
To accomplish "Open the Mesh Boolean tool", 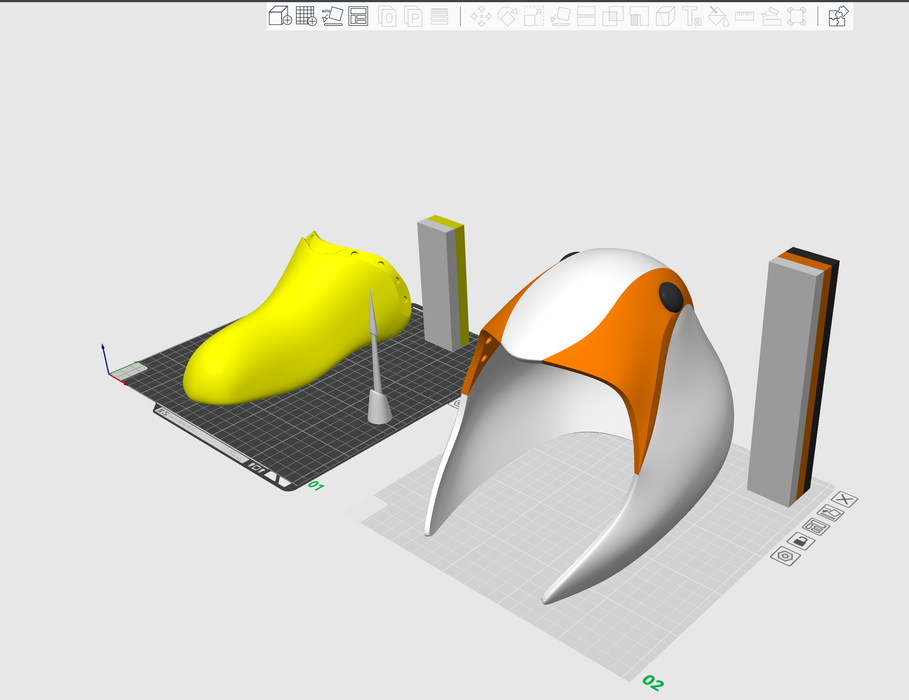I will click(x=613, y=16).
